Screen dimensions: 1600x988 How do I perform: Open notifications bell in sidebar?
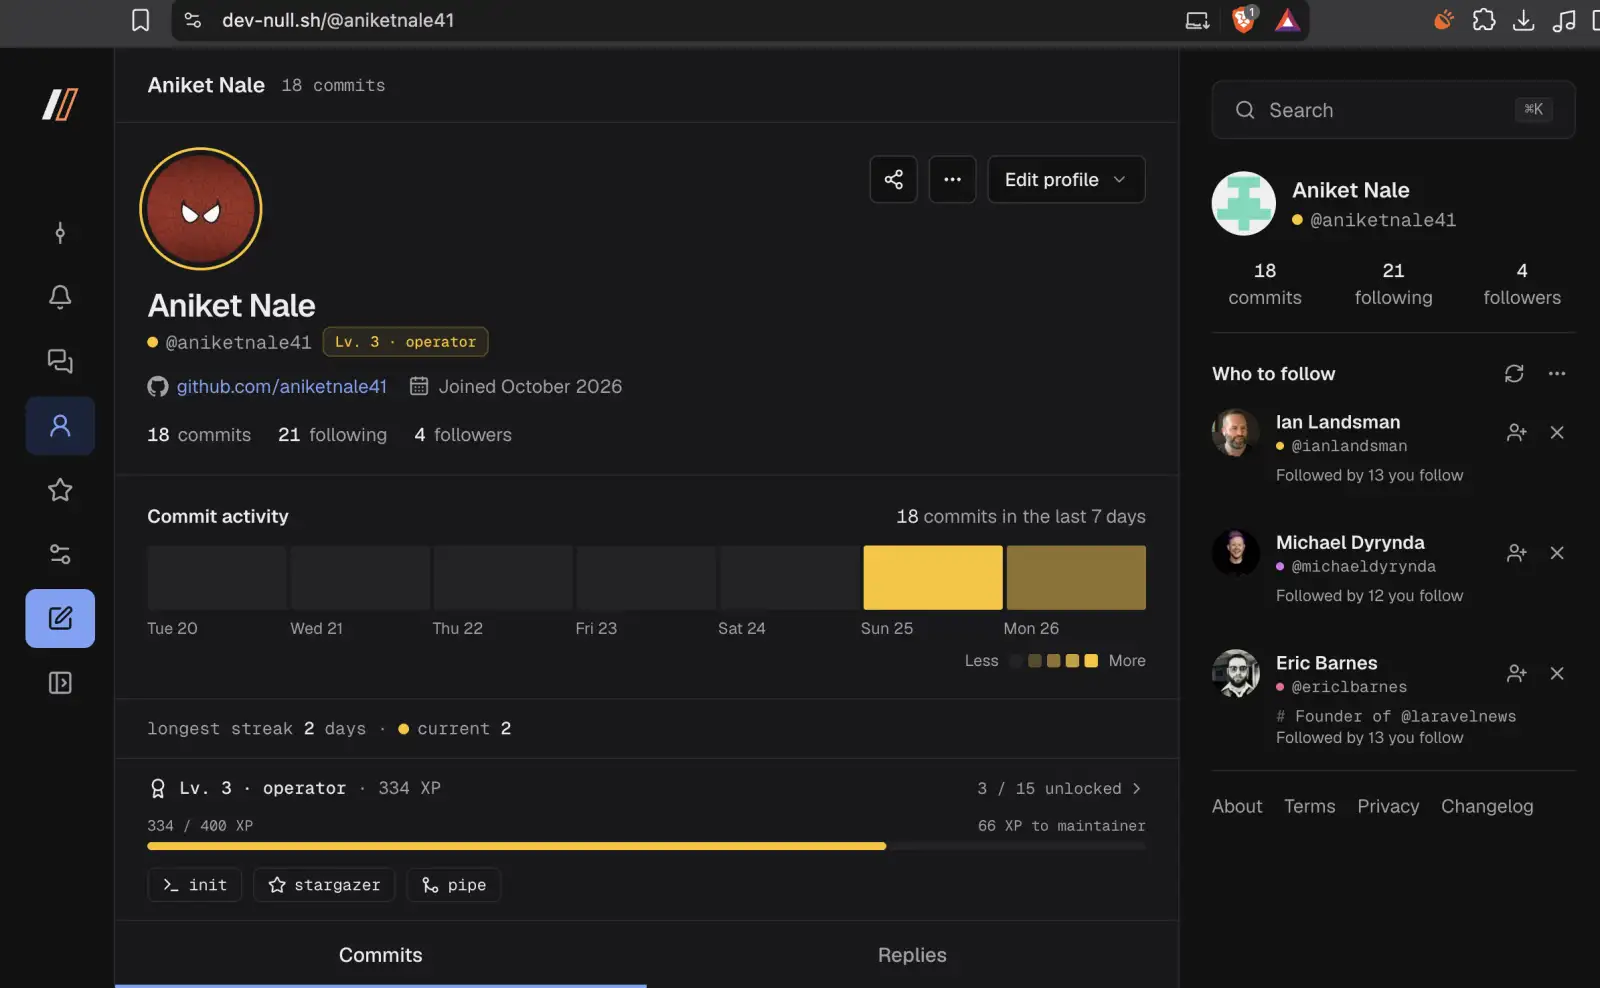[60, 297]
